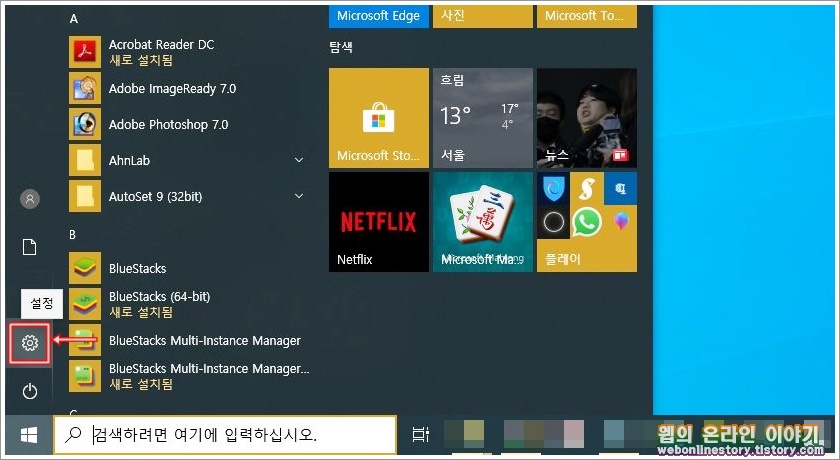This screenshot has height=460, width=840.
Task: Open the user account avatar icon
Action: pyautogui.click(x=29, y=199)
